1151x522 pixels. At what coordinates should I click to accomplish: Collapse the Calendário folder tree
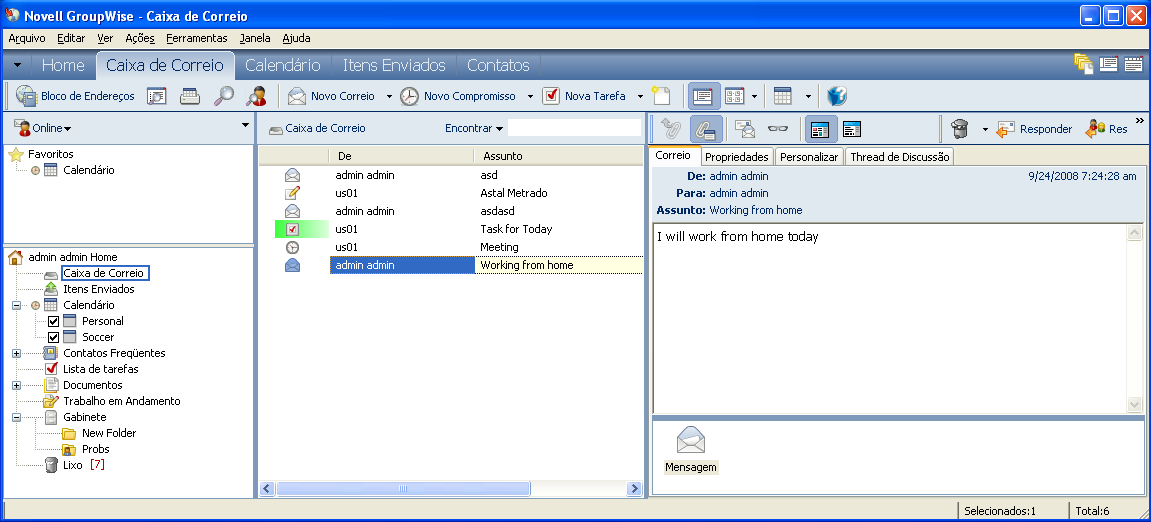16,305
